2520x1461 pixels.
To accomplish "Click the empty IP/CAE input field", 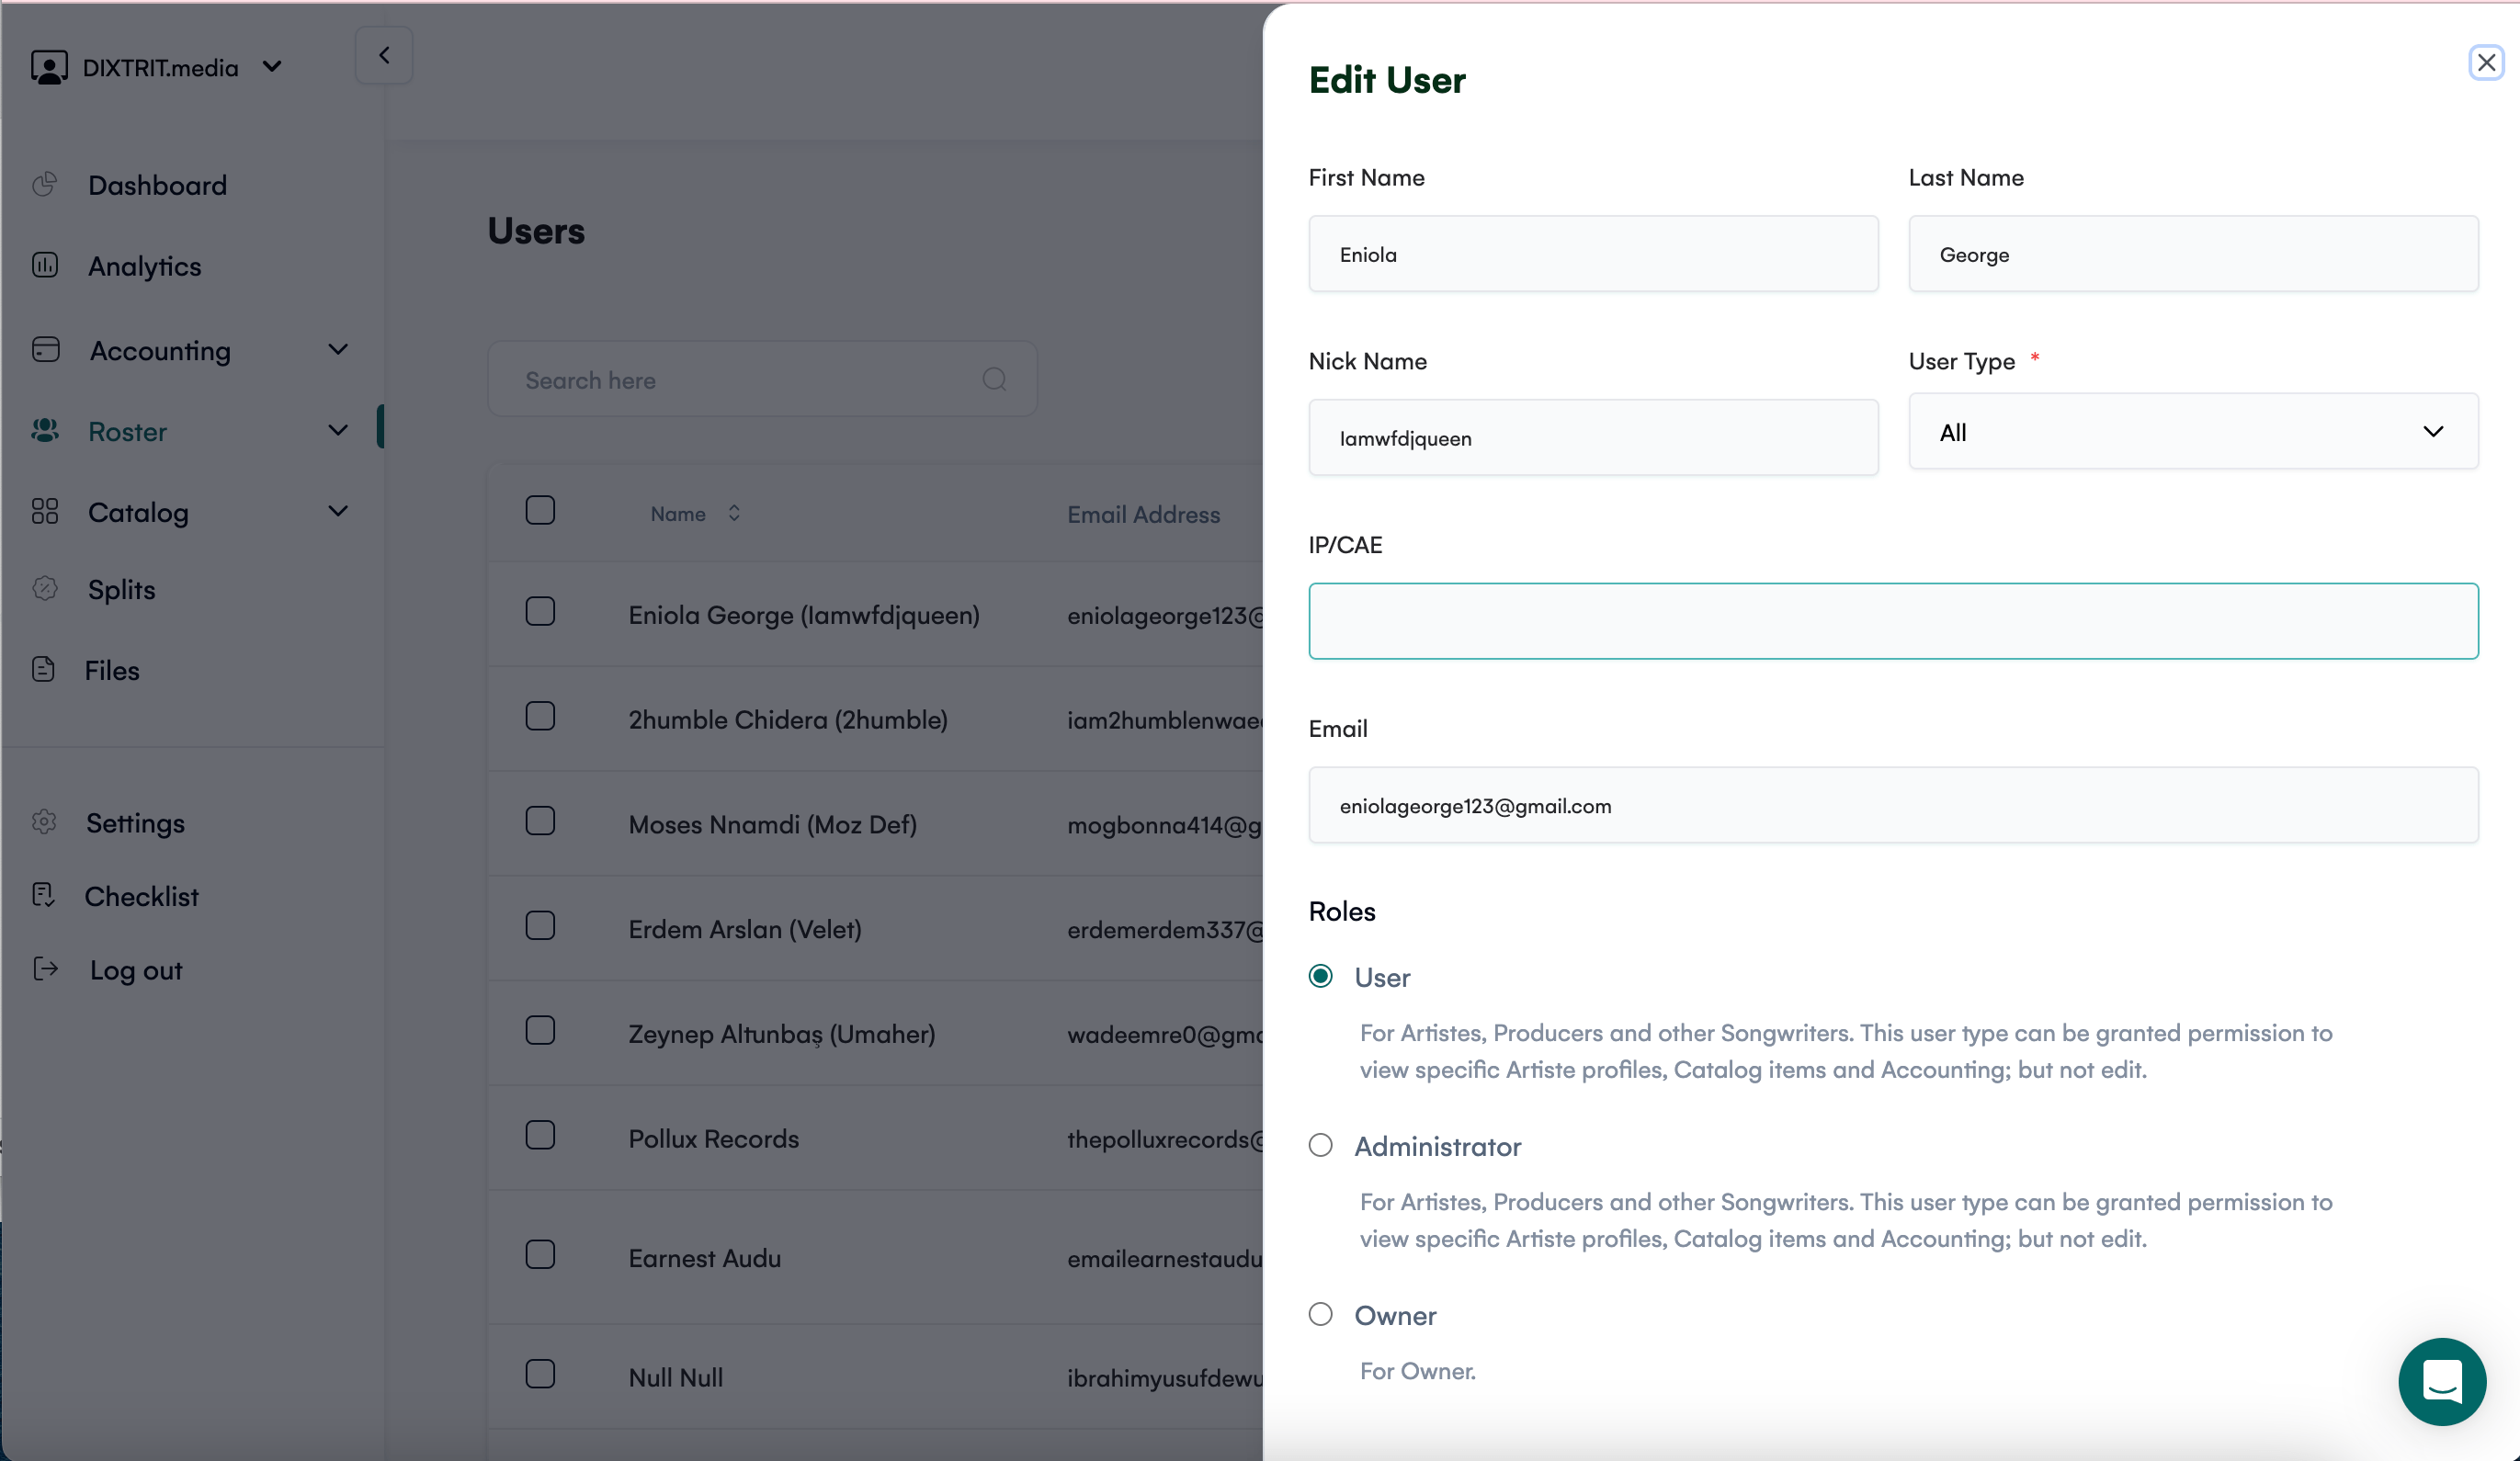I will coord(1893,621).
